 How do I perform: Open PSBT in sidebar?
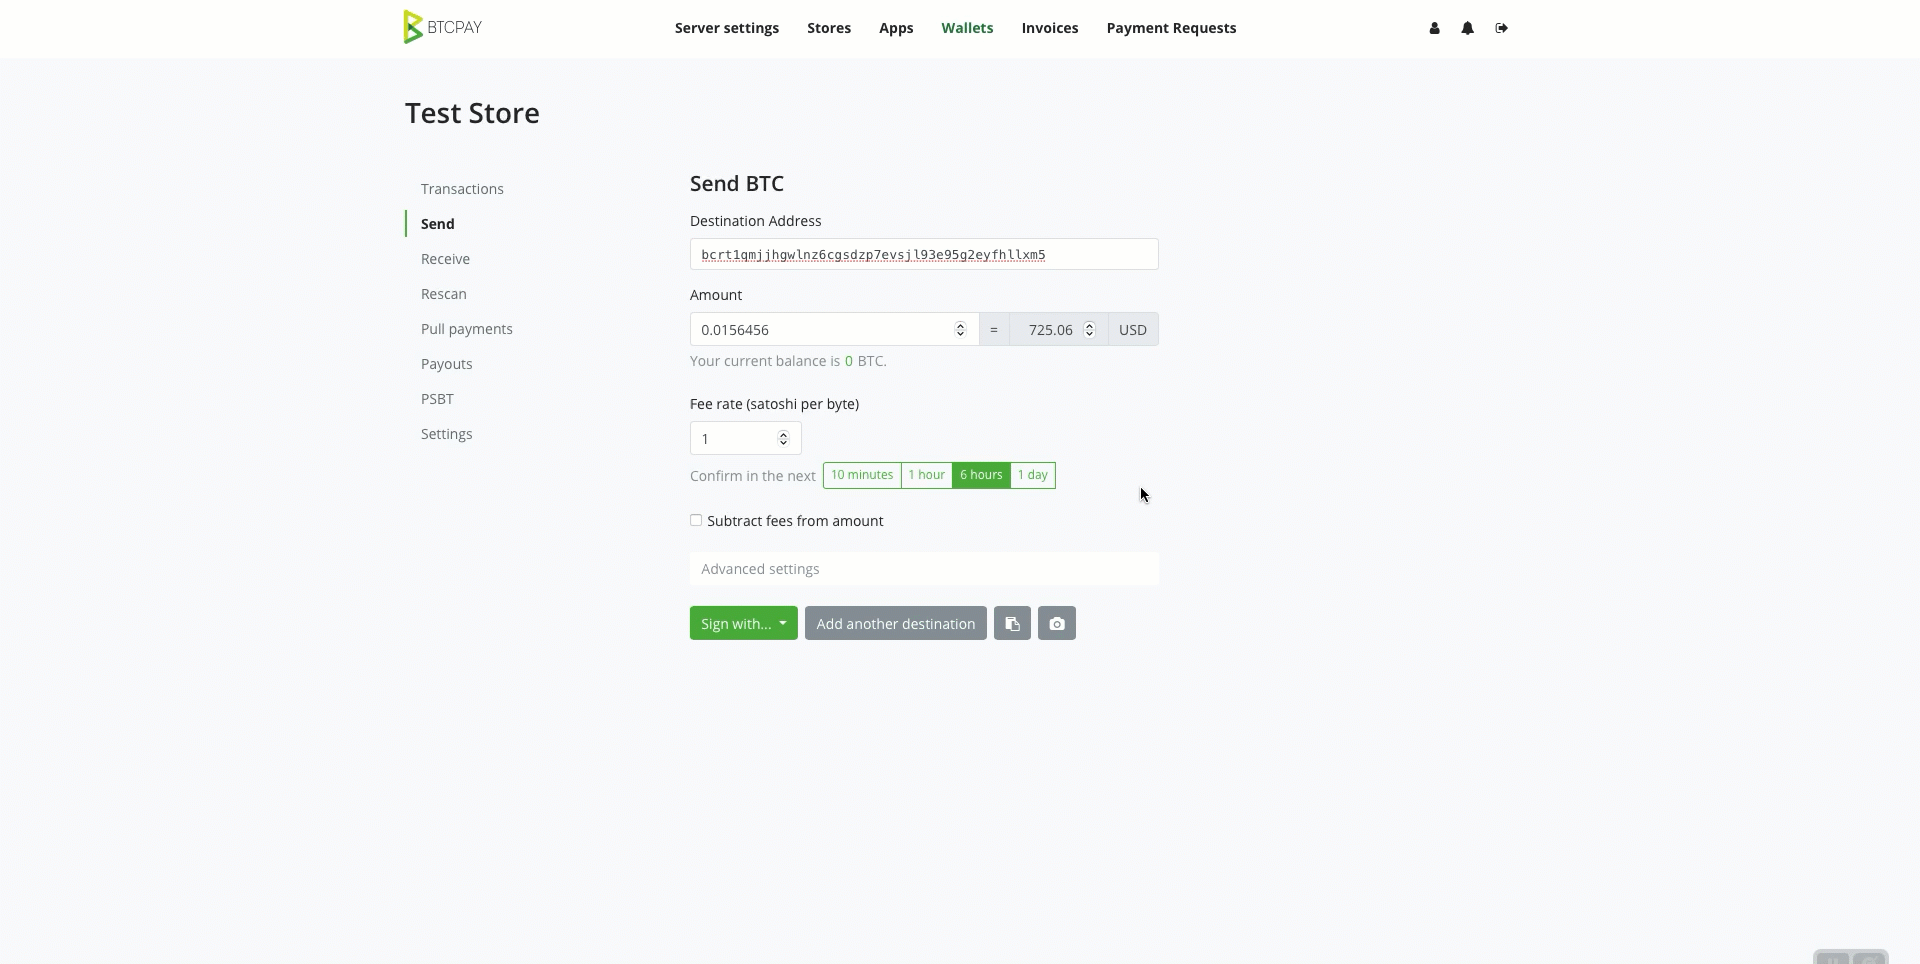coord(437,399)
